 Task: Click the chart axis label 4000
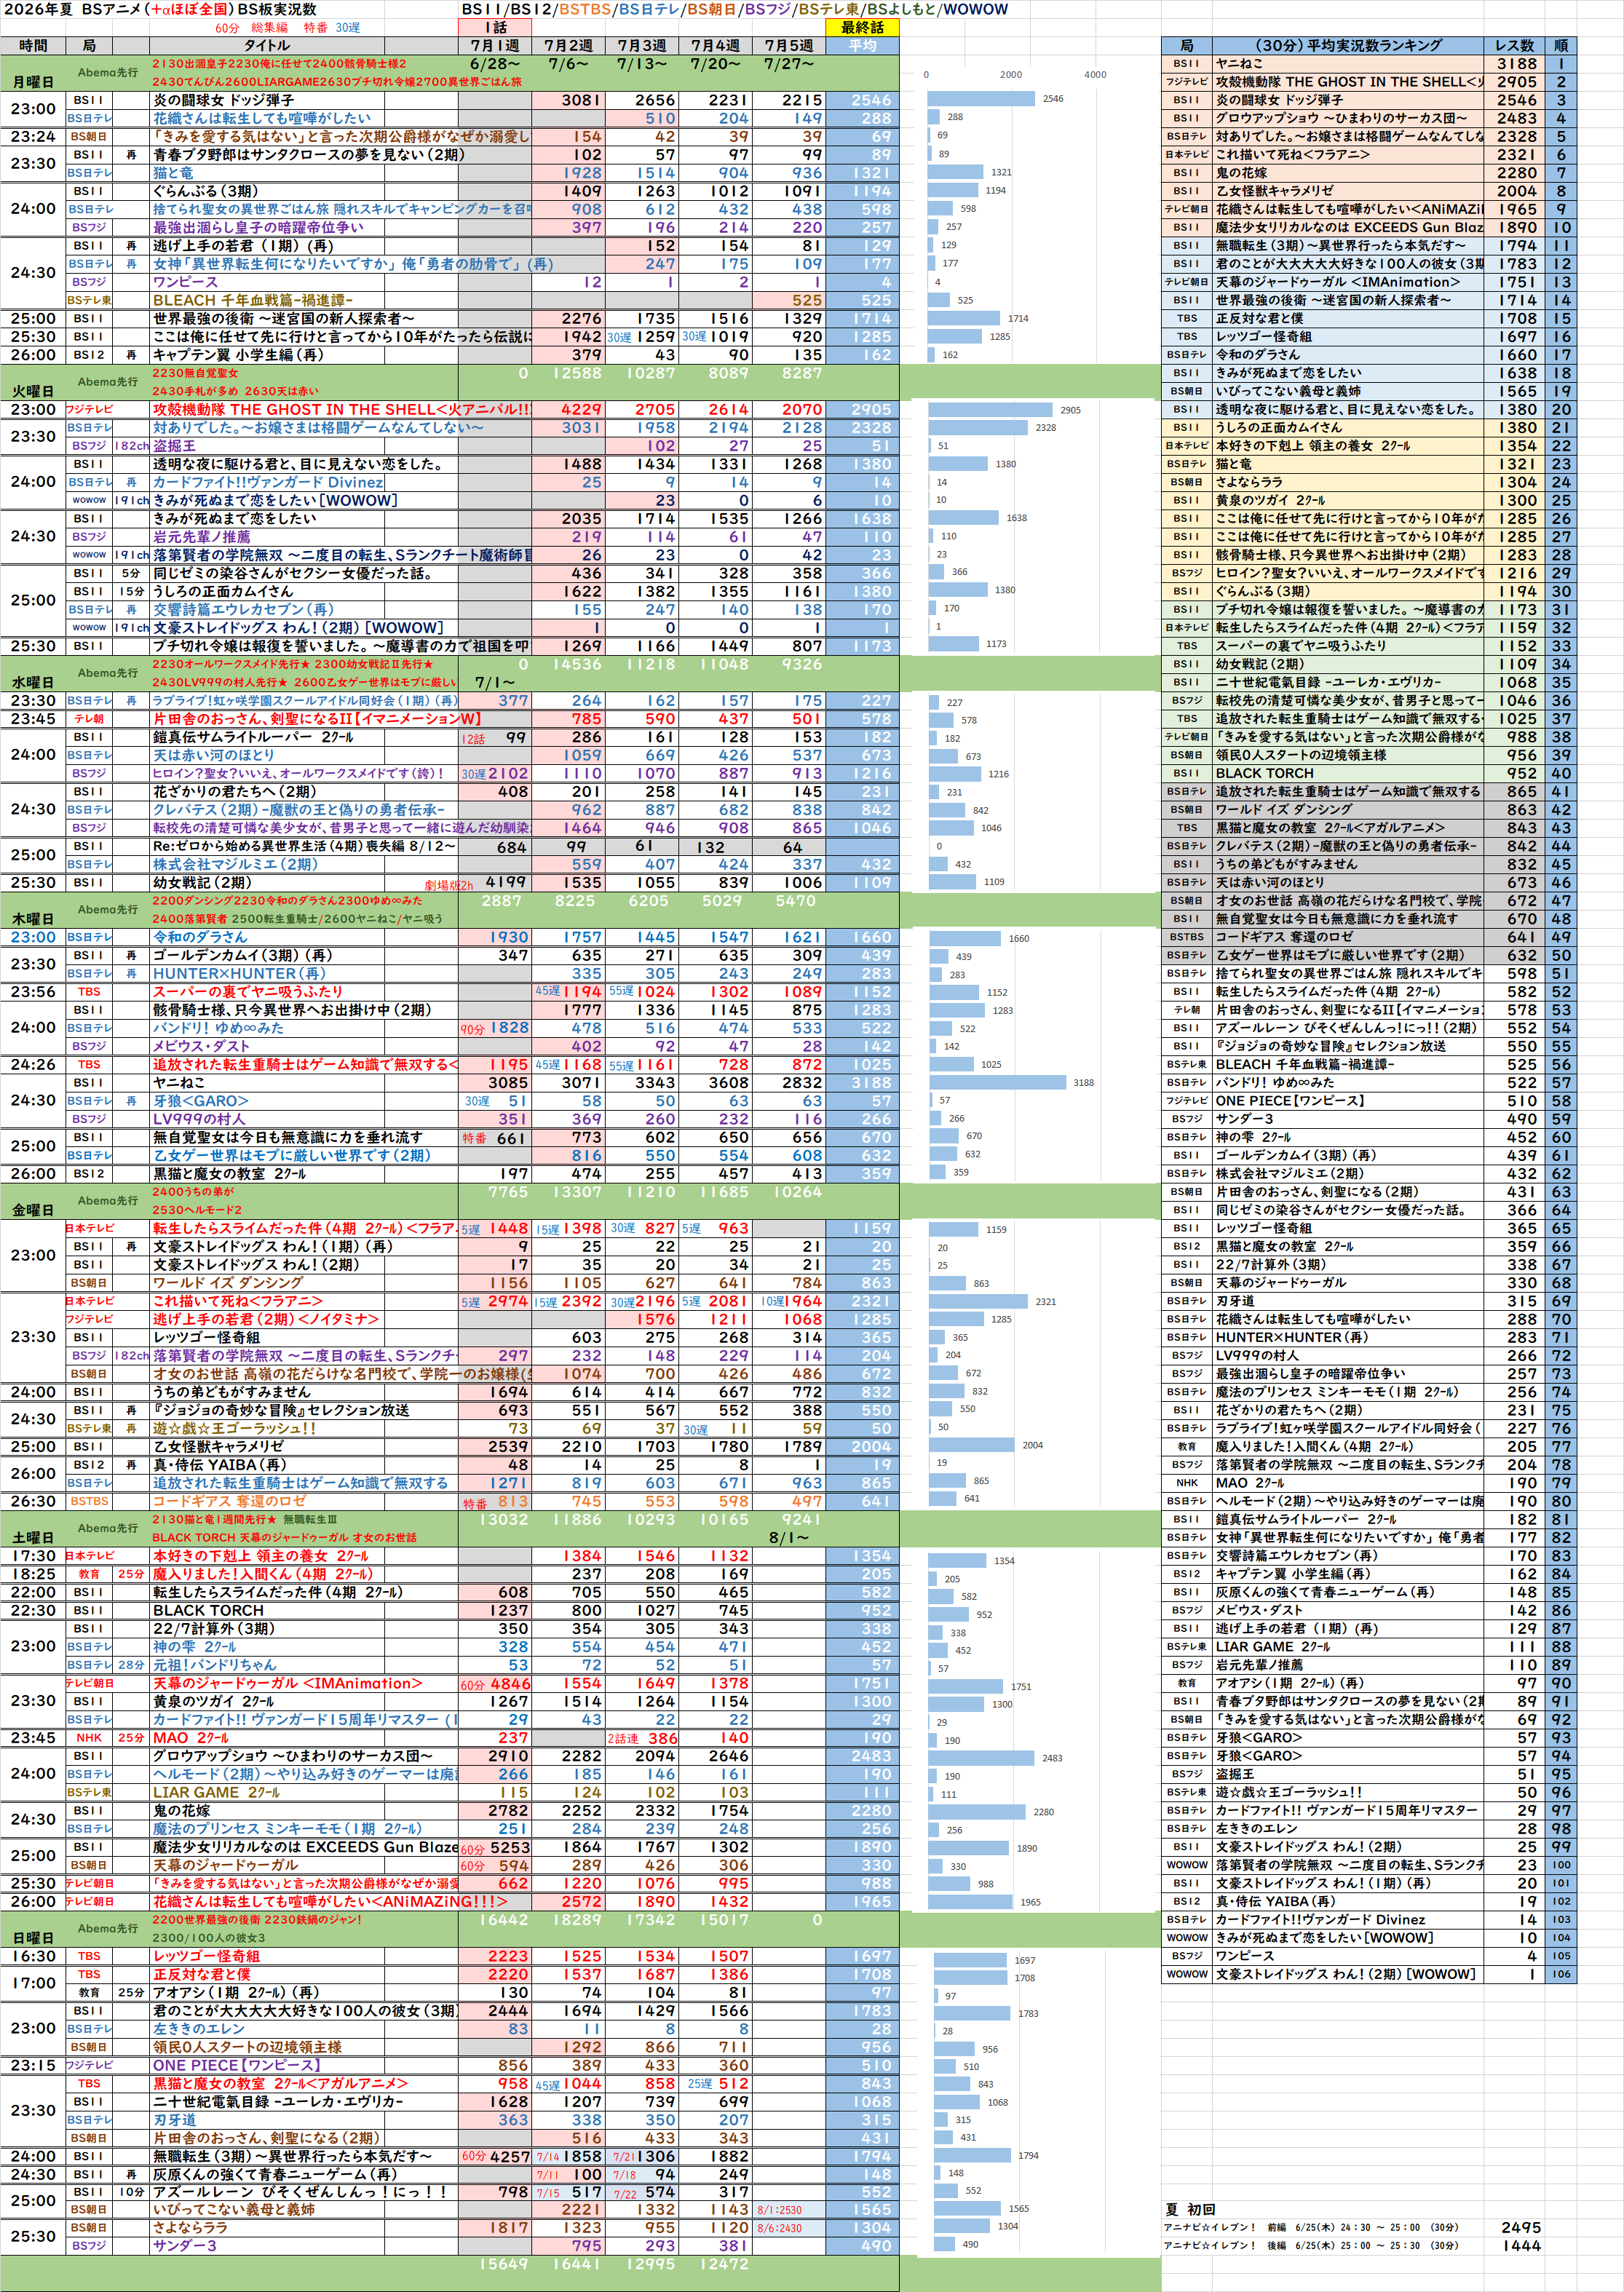[1095, 75]
